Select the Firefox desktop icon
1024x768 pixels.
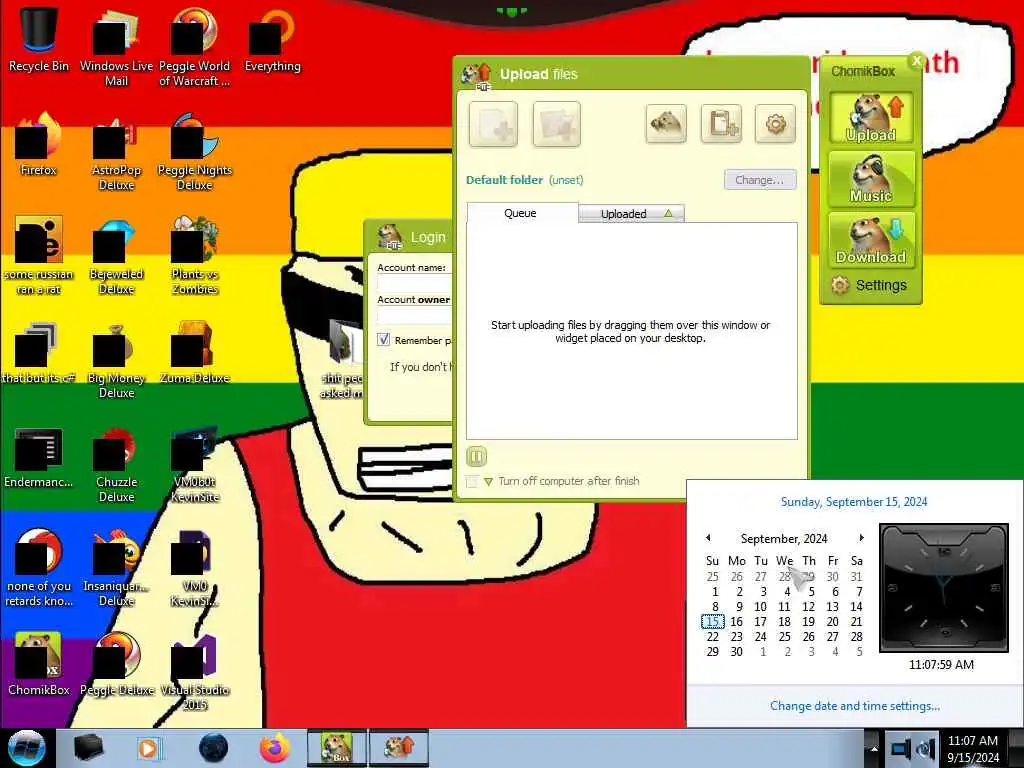pos(39,144)
